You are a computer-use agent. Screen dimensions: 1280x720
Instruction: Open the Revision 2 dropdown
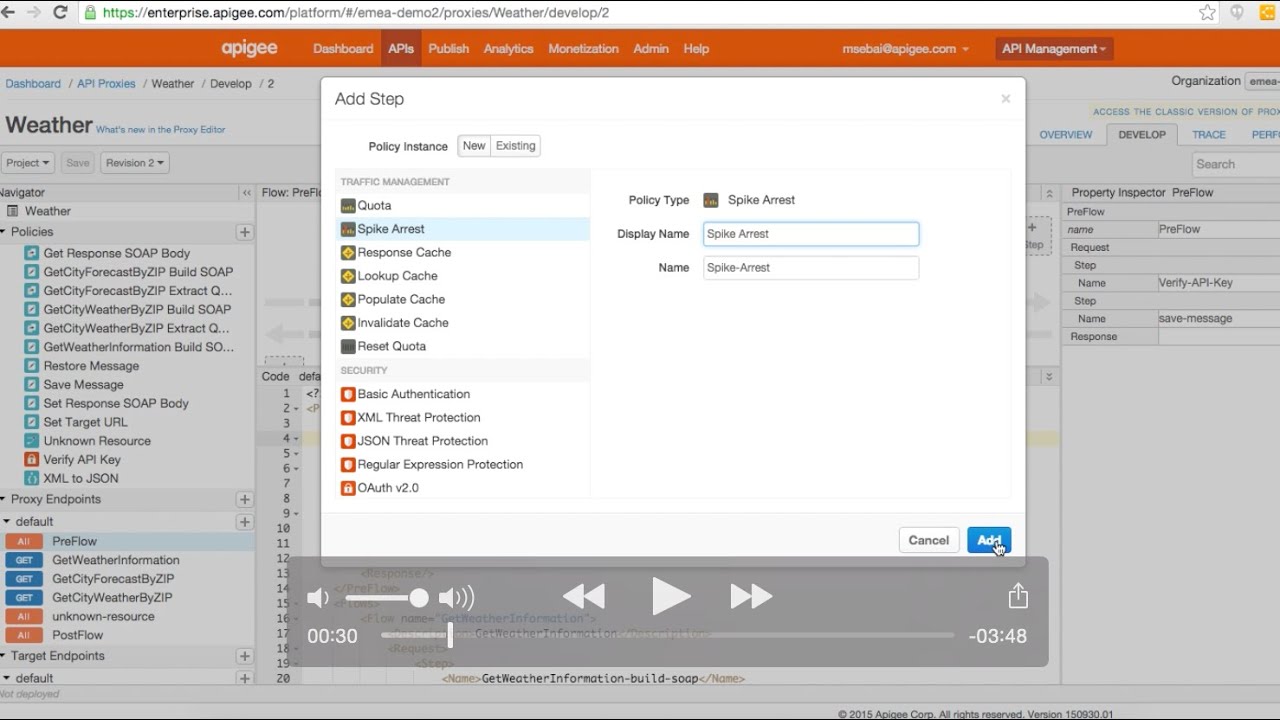coord(135,163)
